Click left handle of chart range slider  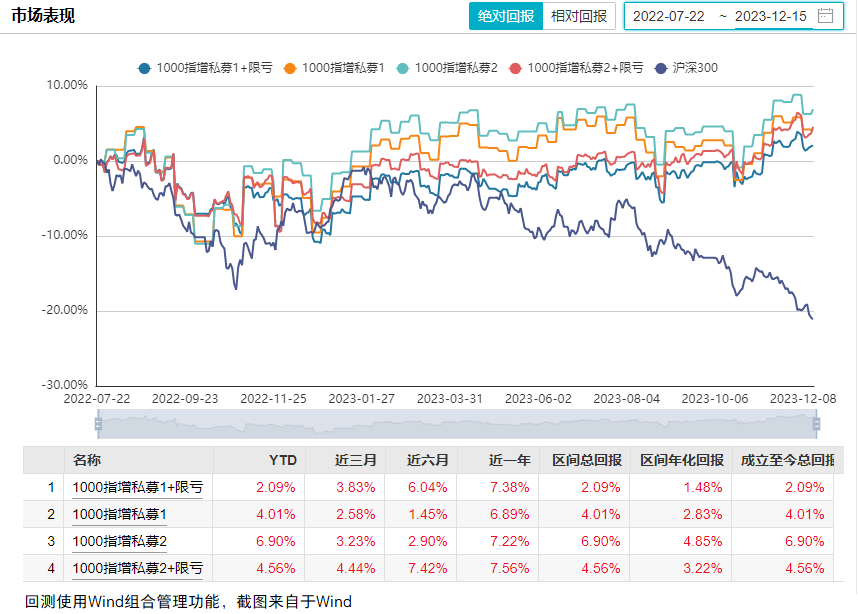[98, 424]
